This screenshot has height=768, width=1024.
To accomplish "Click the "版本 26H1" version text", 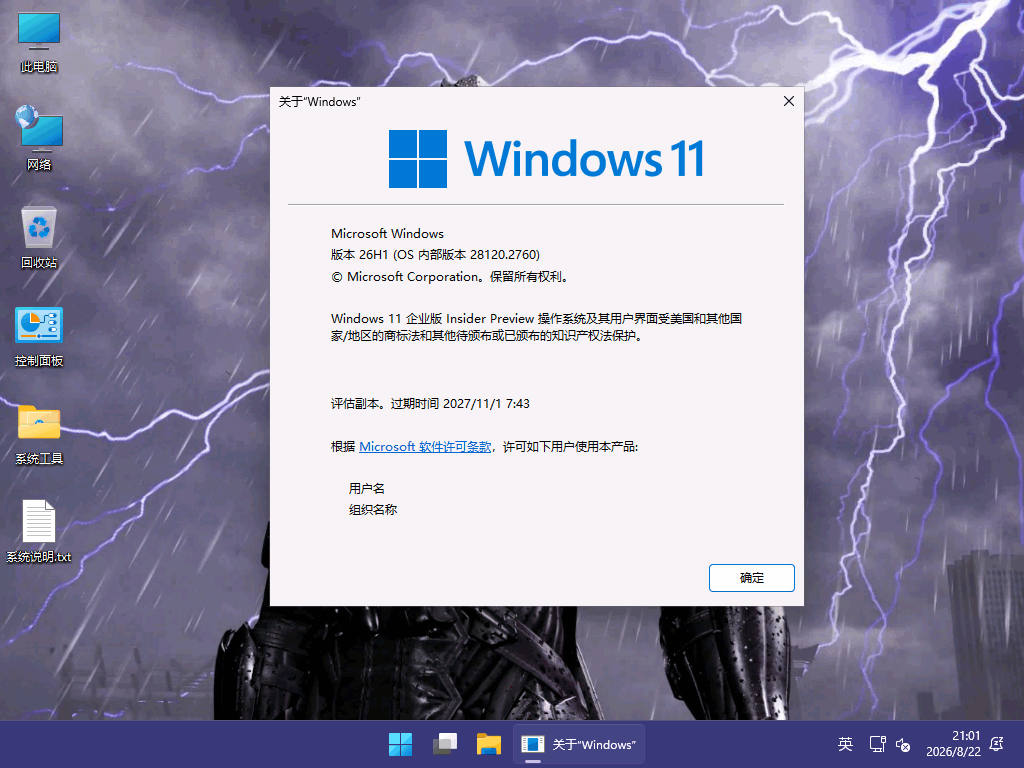I will tap(436, 255).
